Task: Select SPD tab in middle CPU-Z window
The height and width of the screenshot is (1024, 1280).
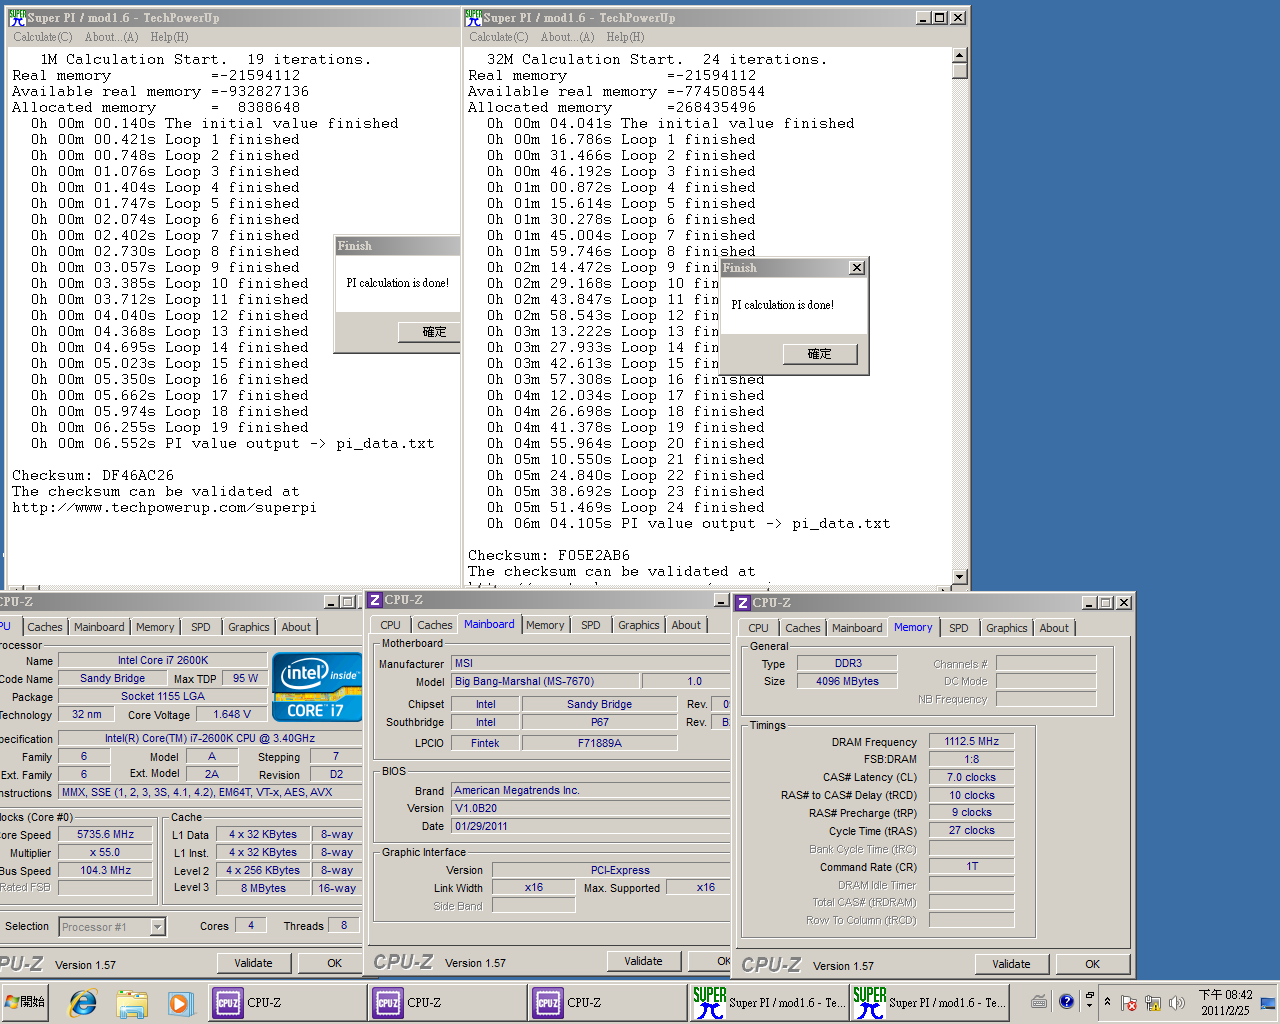Action: coord(591,625)
